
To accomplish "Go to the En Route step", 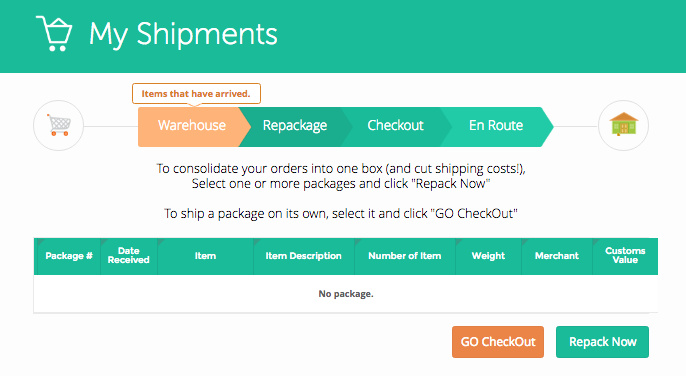I will (x=496, y=127).
